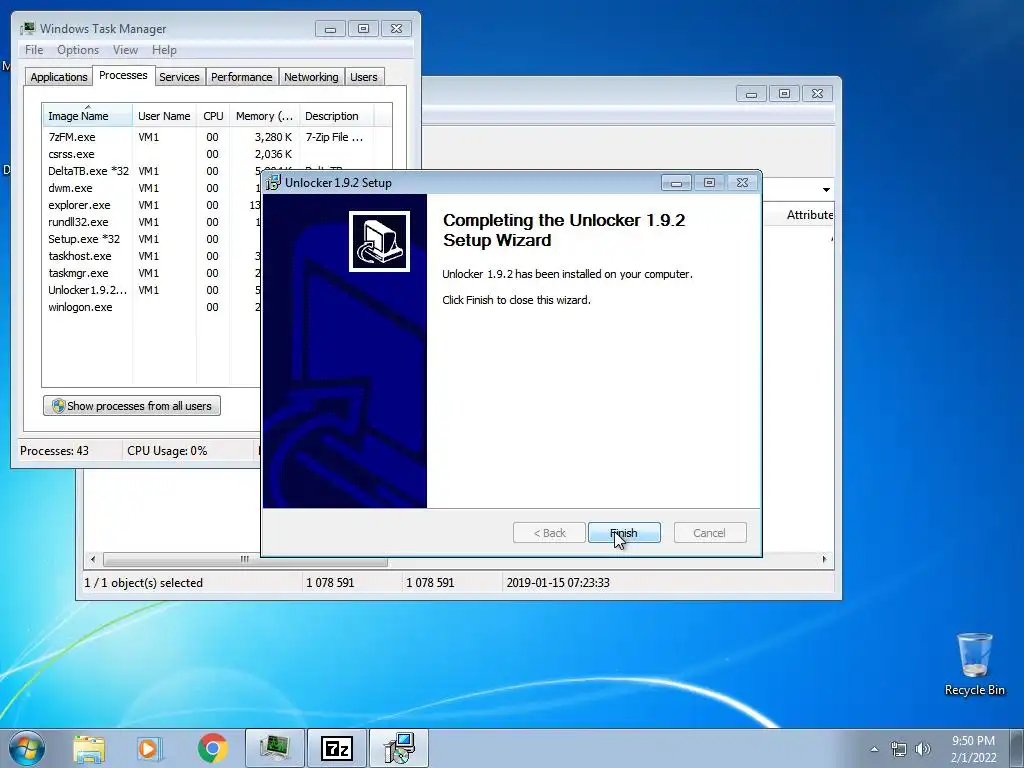Click right arrow of 7-Zip horizontal scrollbar
1024x768 pixels.
[x=824, y=559]
